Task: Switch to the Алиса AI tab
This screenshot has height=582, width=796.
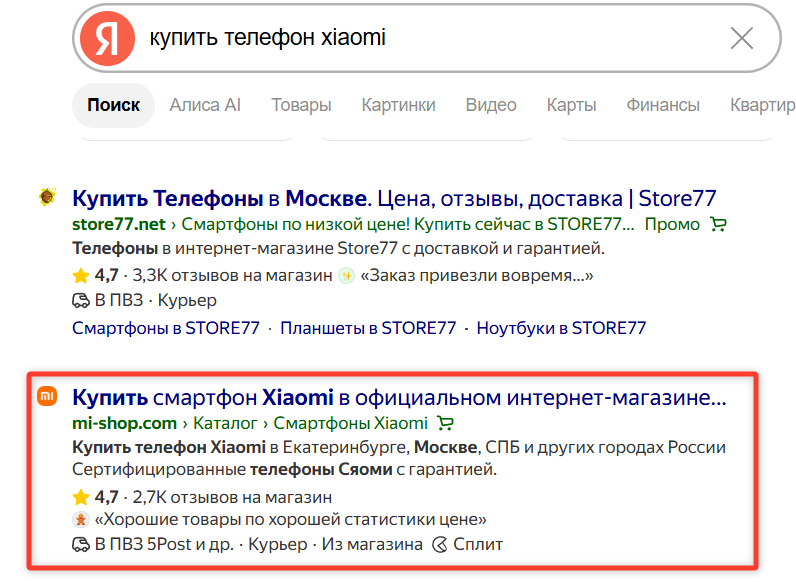Action: pyautogui.click(x=205, y=105)
